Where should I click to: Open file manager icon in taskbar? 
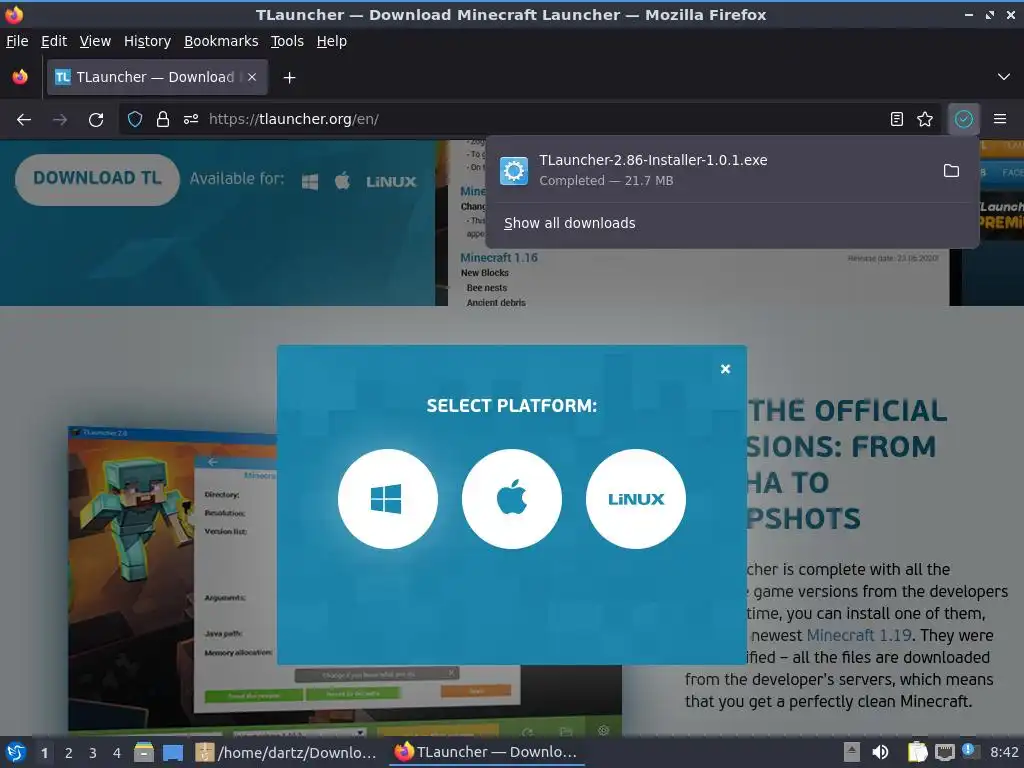point(144,752)
